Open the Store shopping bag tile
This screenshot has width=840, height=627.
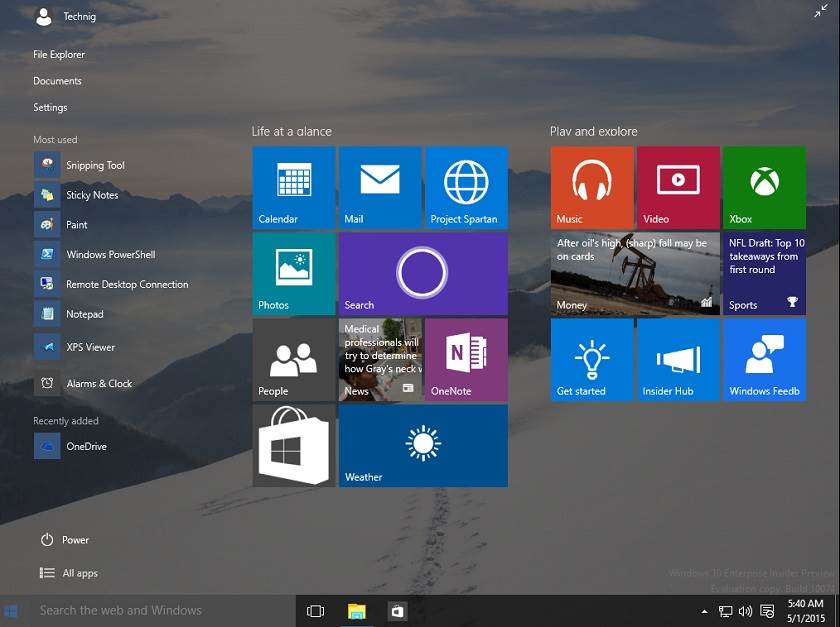[x=294, y=445]
